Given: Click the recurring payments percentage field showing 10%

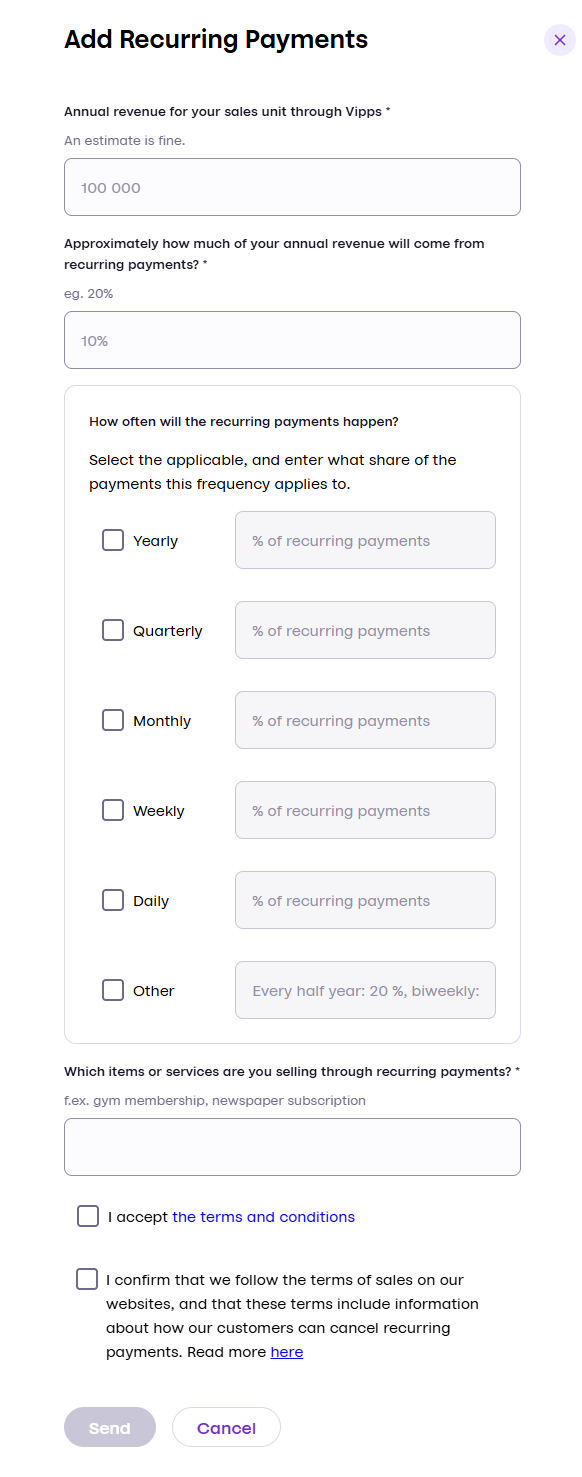Looking at the screenshot, I should pyautogui.click(x=292, y=339).
